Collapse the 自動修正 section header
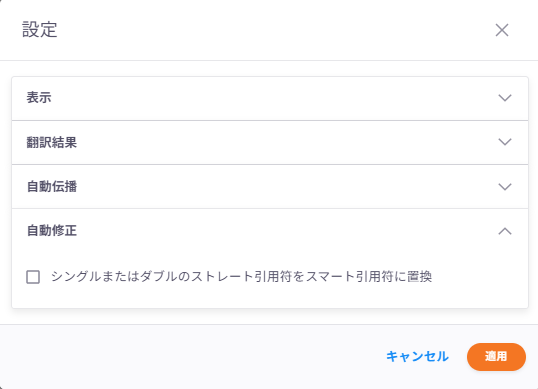The width and height of the screenshot is (538, 389). pos(270,231)
